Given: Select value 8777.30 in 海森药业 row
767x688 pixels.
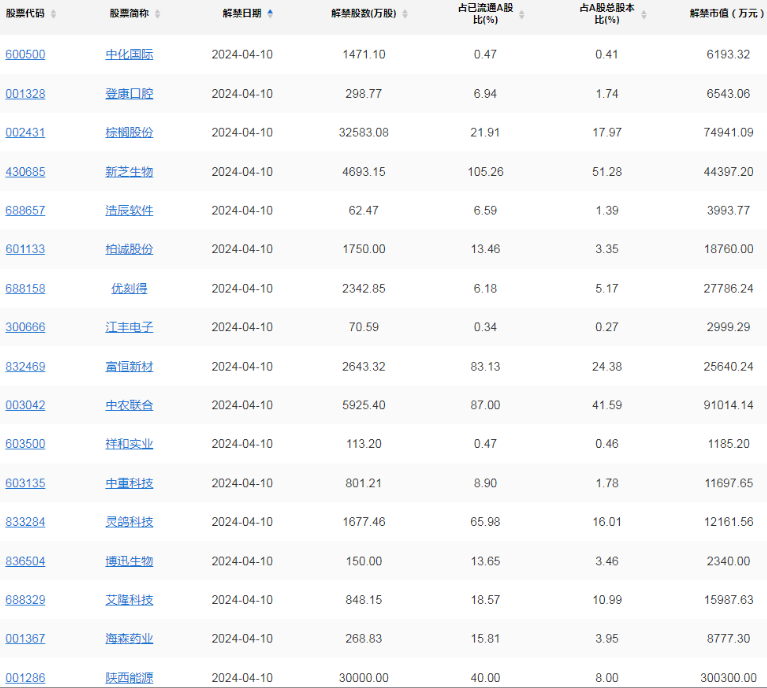Looking at the screenshot, I should (728, 639).
